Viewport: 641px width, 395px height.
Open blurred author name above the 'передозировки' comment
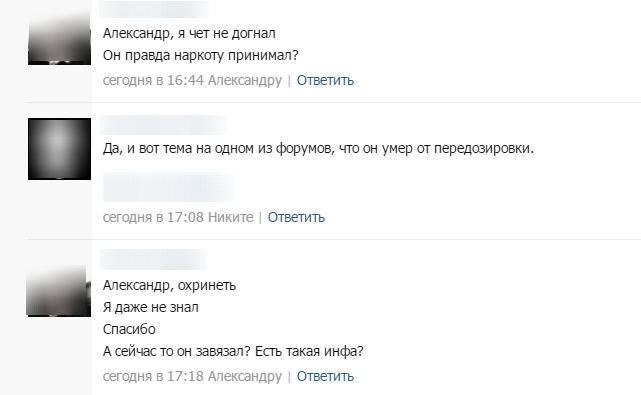point(163,125)
